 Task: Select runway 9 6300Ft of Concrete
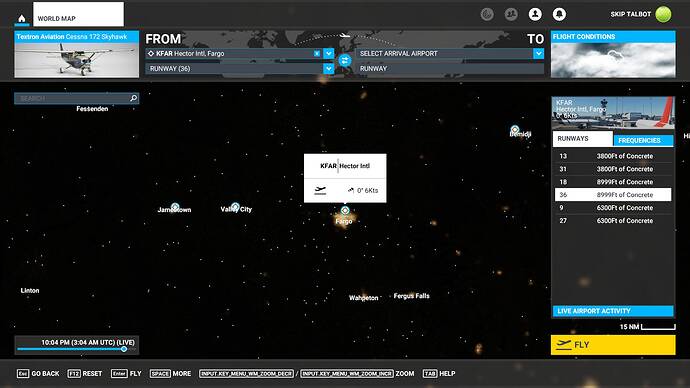(x=613, y=208)
